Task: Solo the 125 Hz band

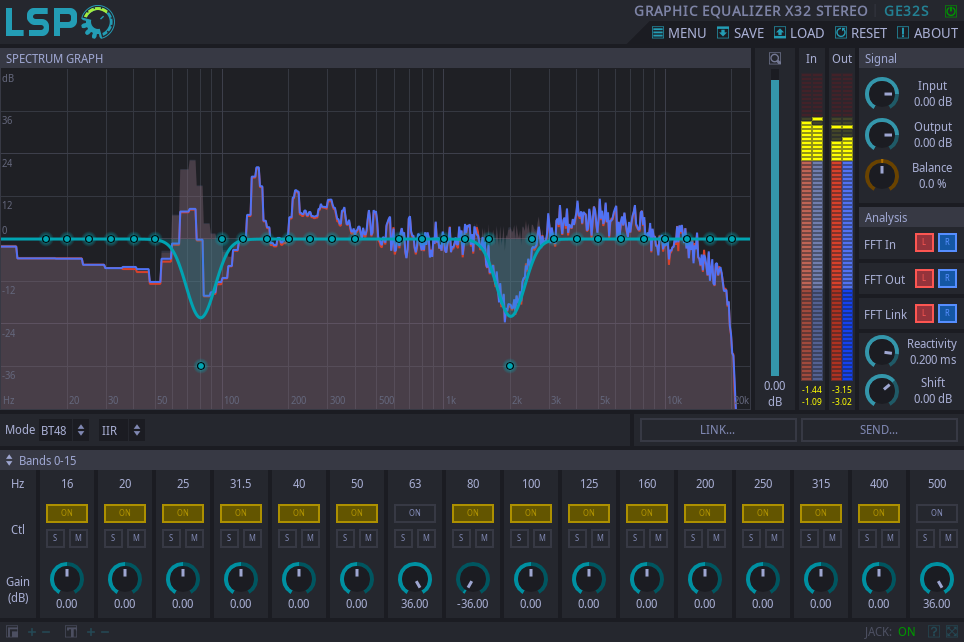Action: tap(577, 538)
